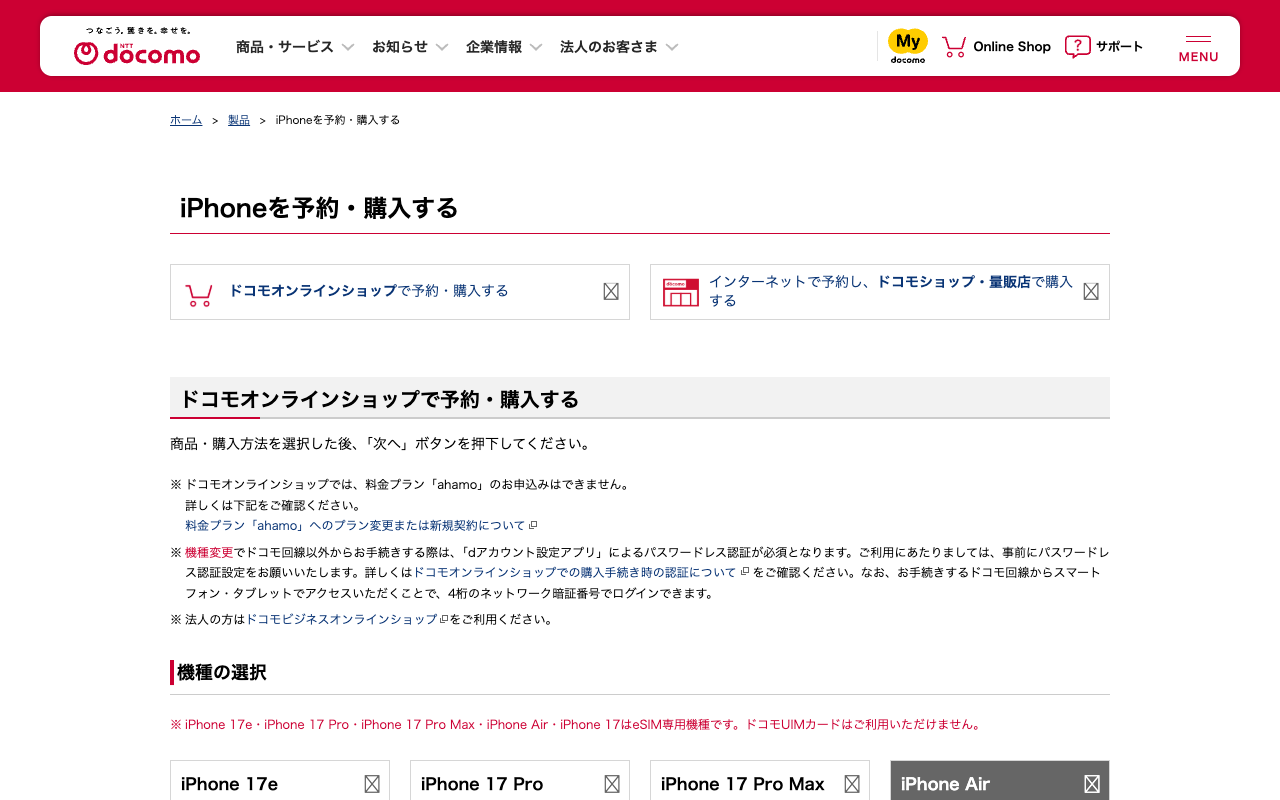Click the 製品 breadcrumb link
Viewport: 1280px width, 800px height.
click(x=239, y=120)
